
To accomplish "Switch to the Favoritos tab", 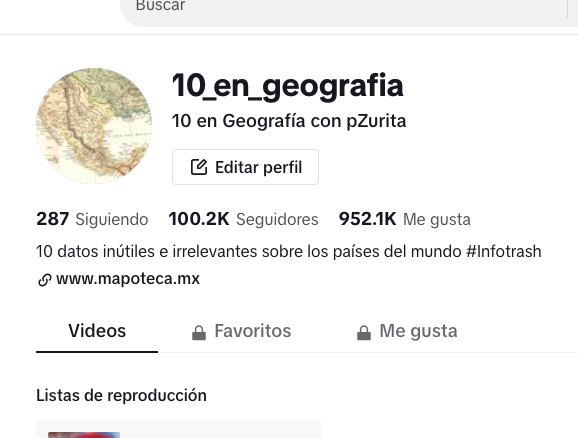I will (x=241, y=331).
